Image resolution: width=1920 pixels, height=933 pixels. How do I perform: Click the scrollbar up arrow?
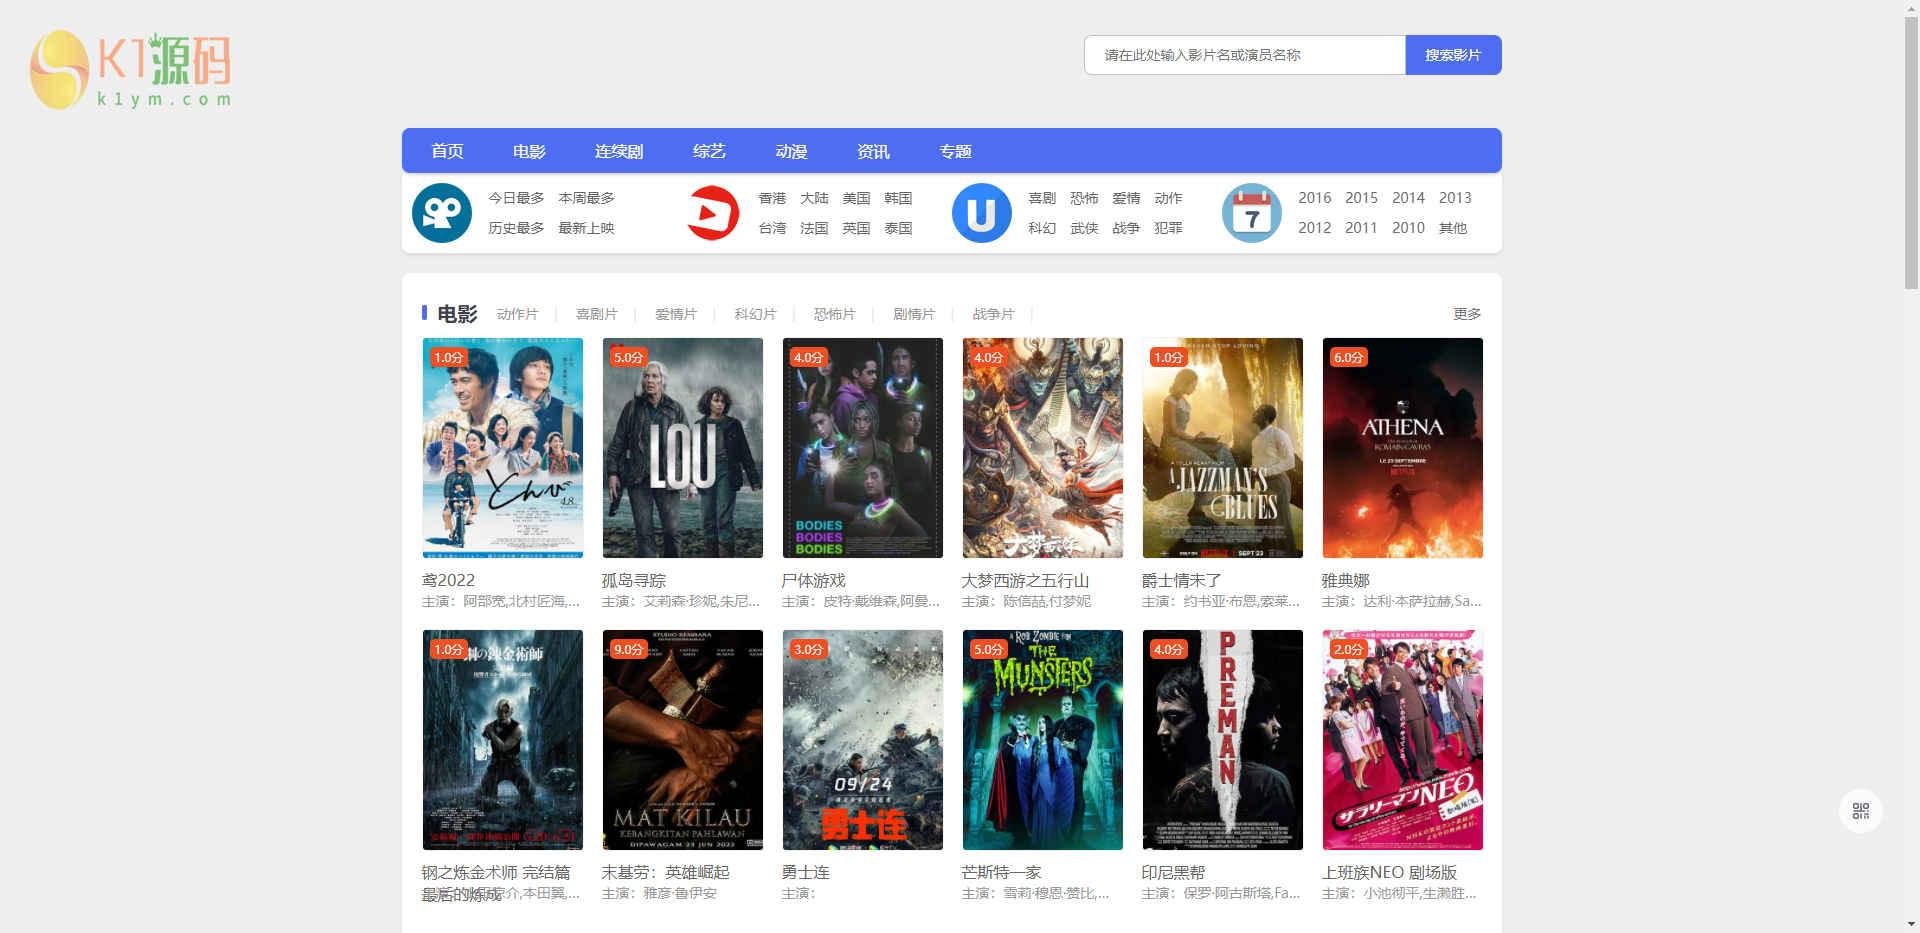coord(1911,8)
